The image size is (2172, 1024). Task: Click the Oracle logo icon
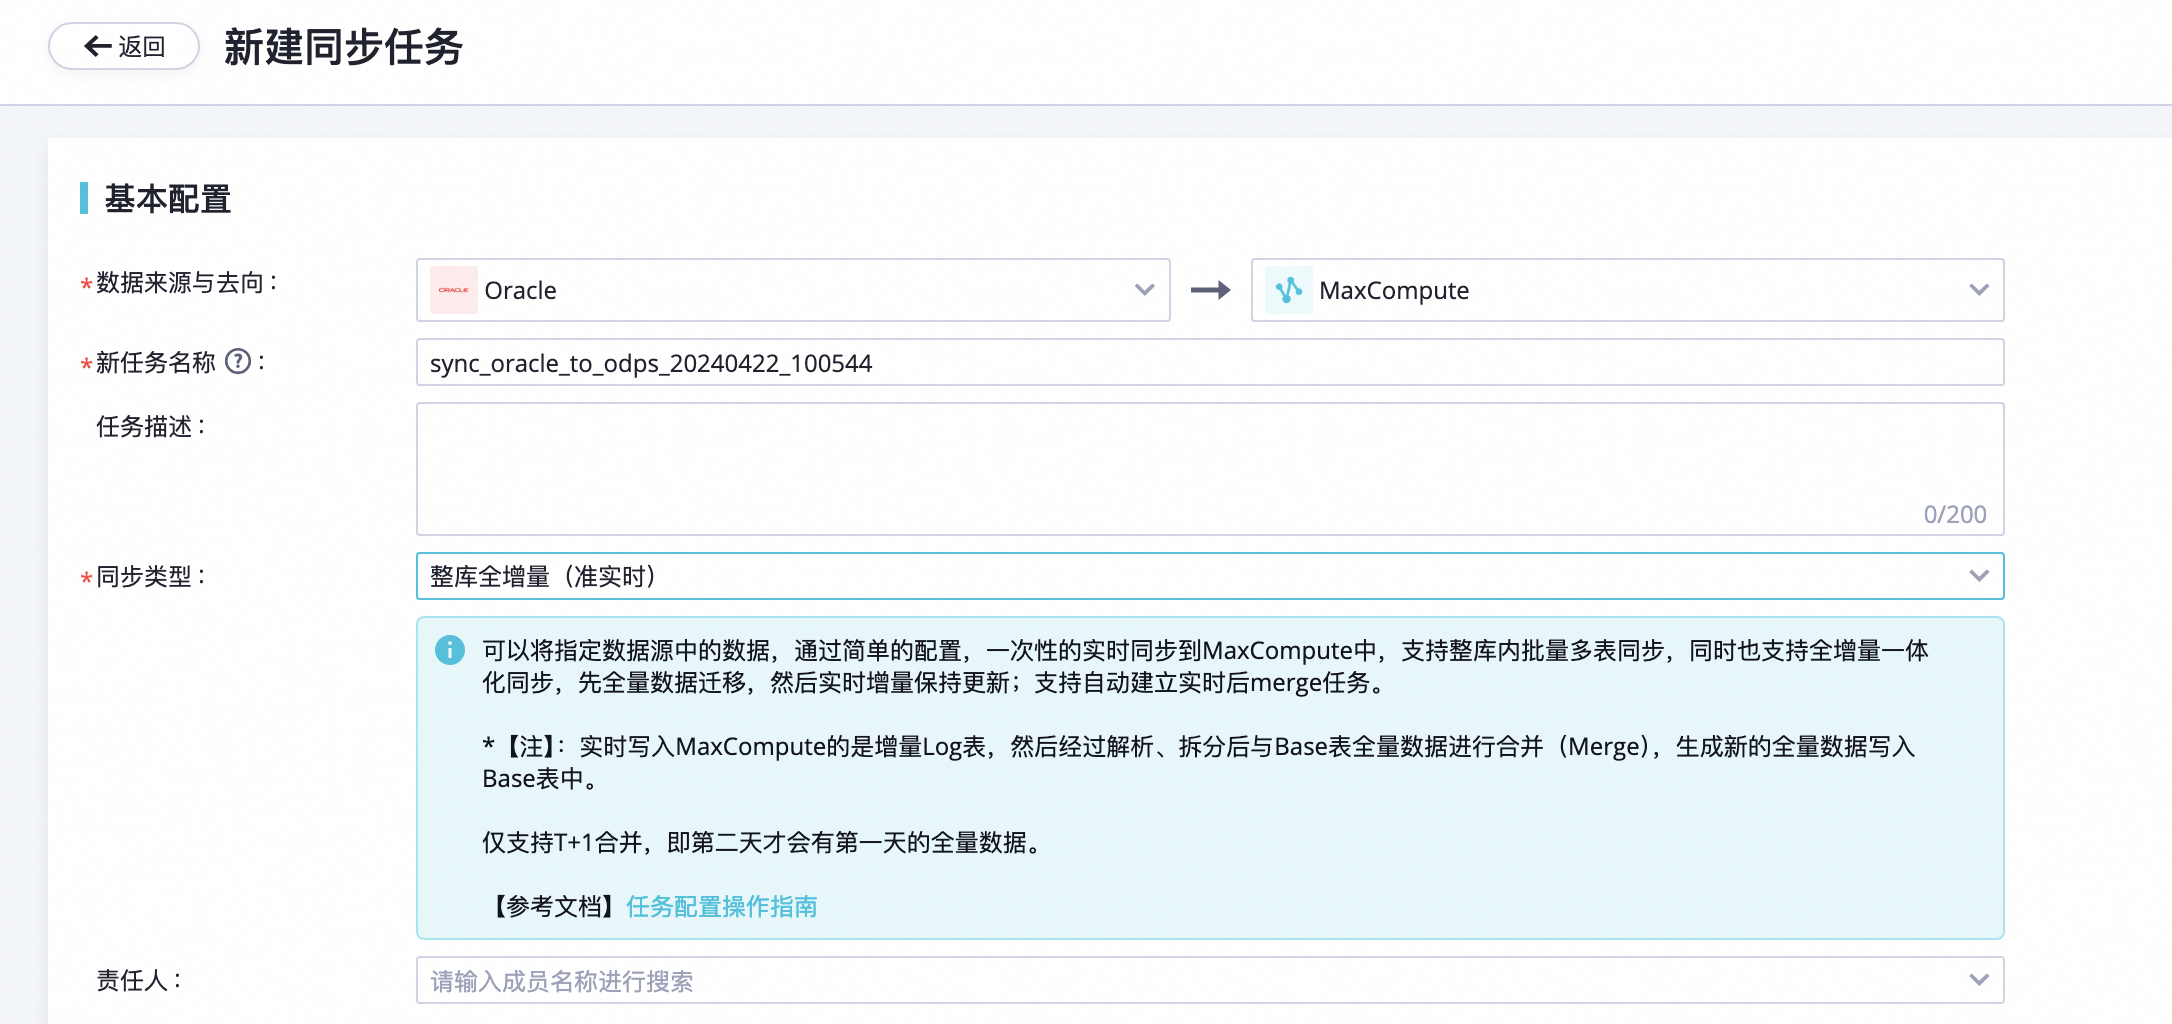[454, 290]
